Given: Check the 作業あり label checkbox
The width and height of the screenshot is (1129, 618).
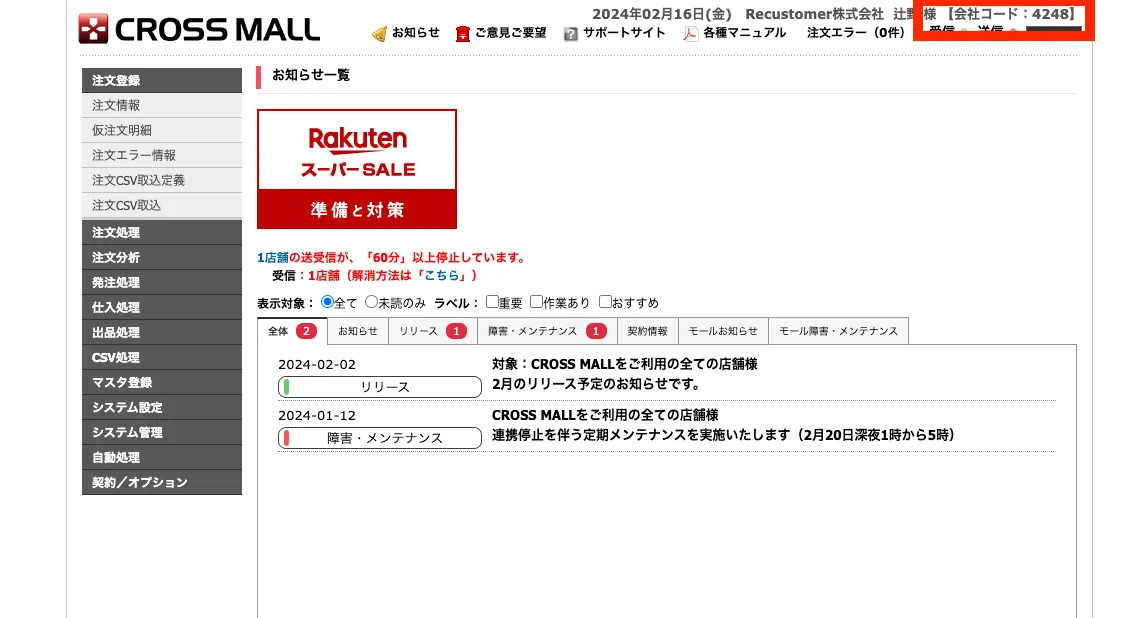Looking at the screenshot, I should 536,302.
